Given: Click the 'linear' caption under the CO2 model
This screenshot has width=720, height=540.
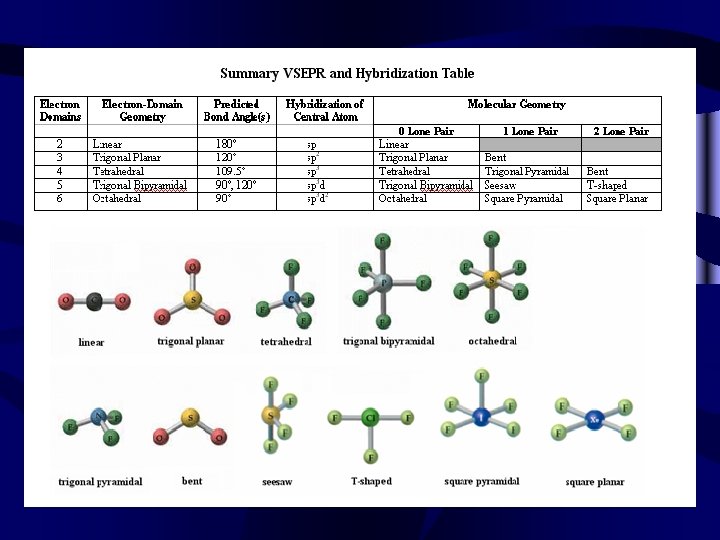Looking at the screenshot, I should [91, 342].
